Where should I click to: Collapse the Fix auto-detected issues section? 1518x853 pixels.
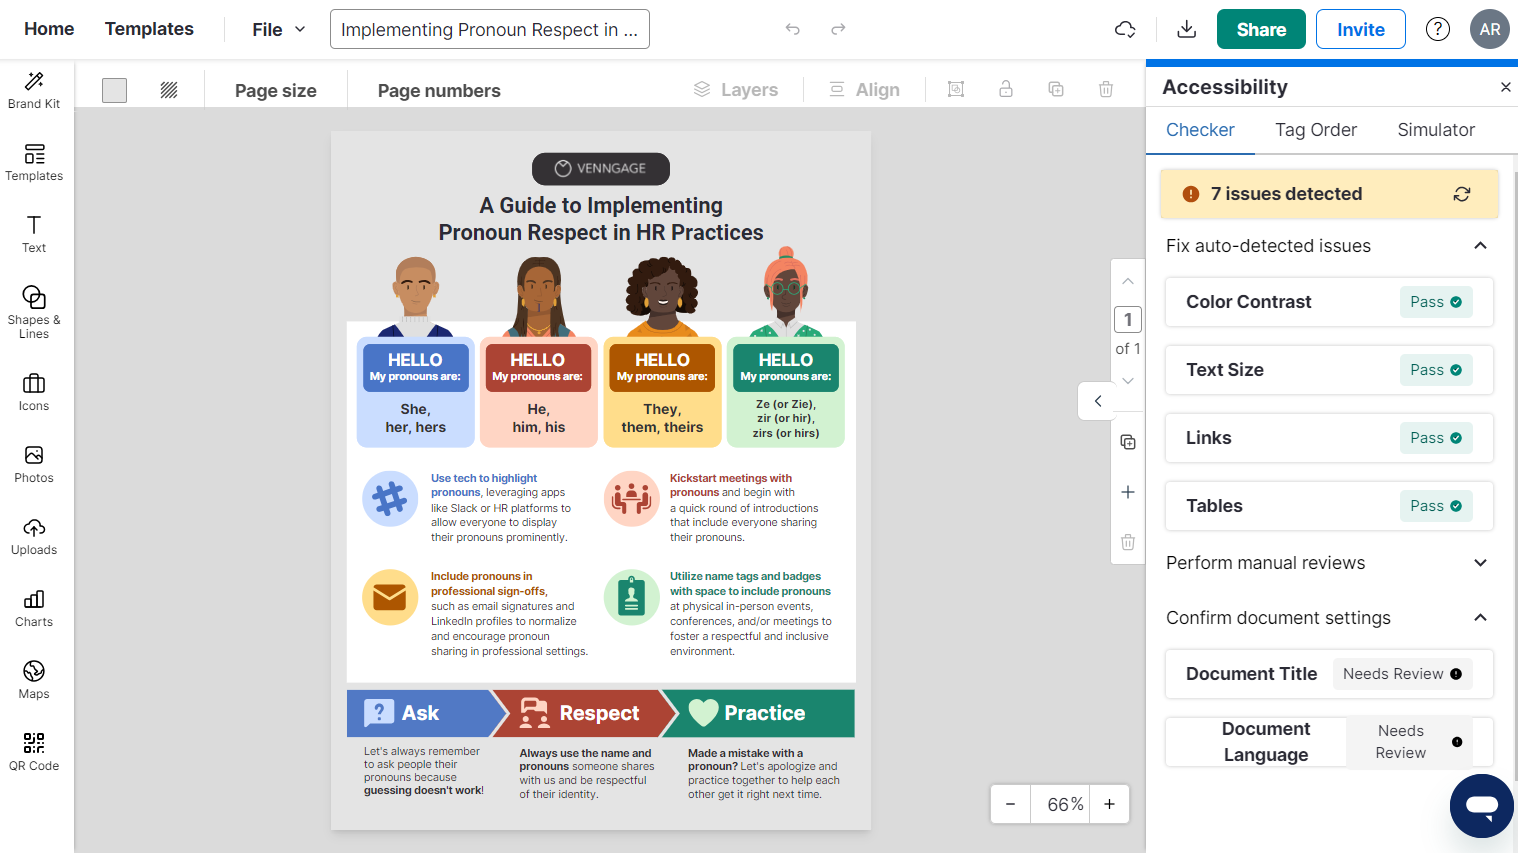1480,245
